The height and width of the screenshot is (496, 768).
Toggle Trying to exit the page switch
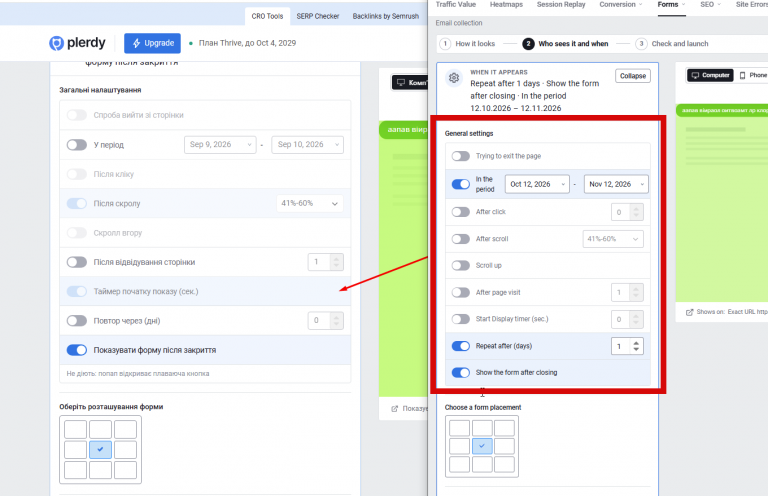tap(460, 156)
